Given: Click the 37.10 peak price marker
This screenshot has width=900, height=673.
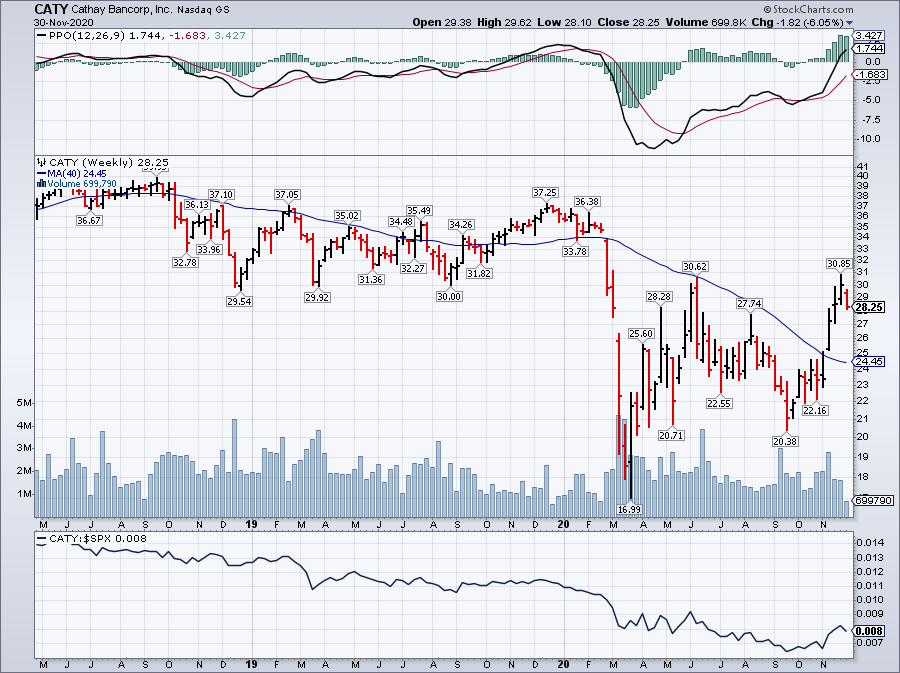Looking at the screenshot, I should (221, 194).
